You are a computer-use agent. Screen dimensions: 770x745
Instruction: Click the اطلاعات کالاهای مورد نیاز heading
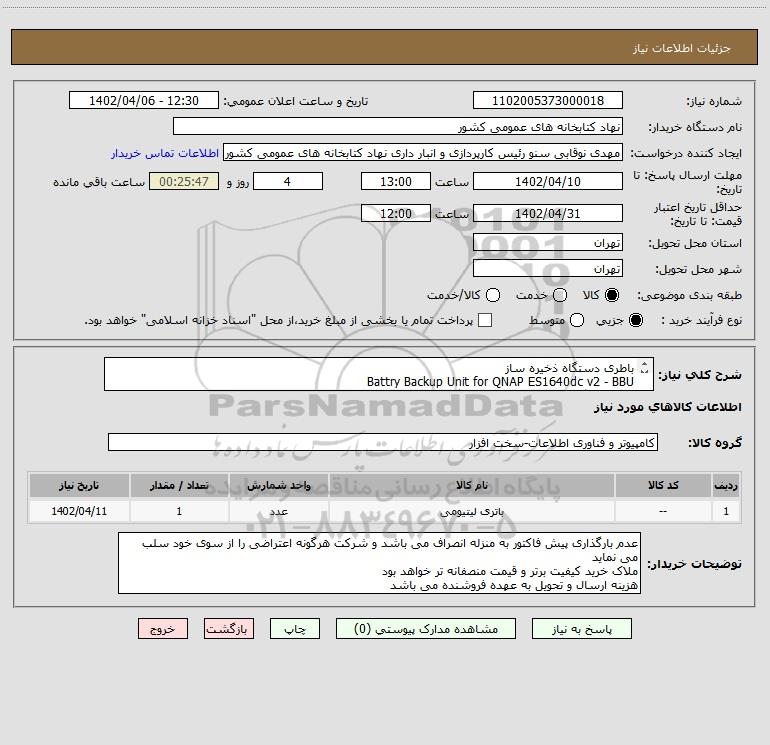667,407
